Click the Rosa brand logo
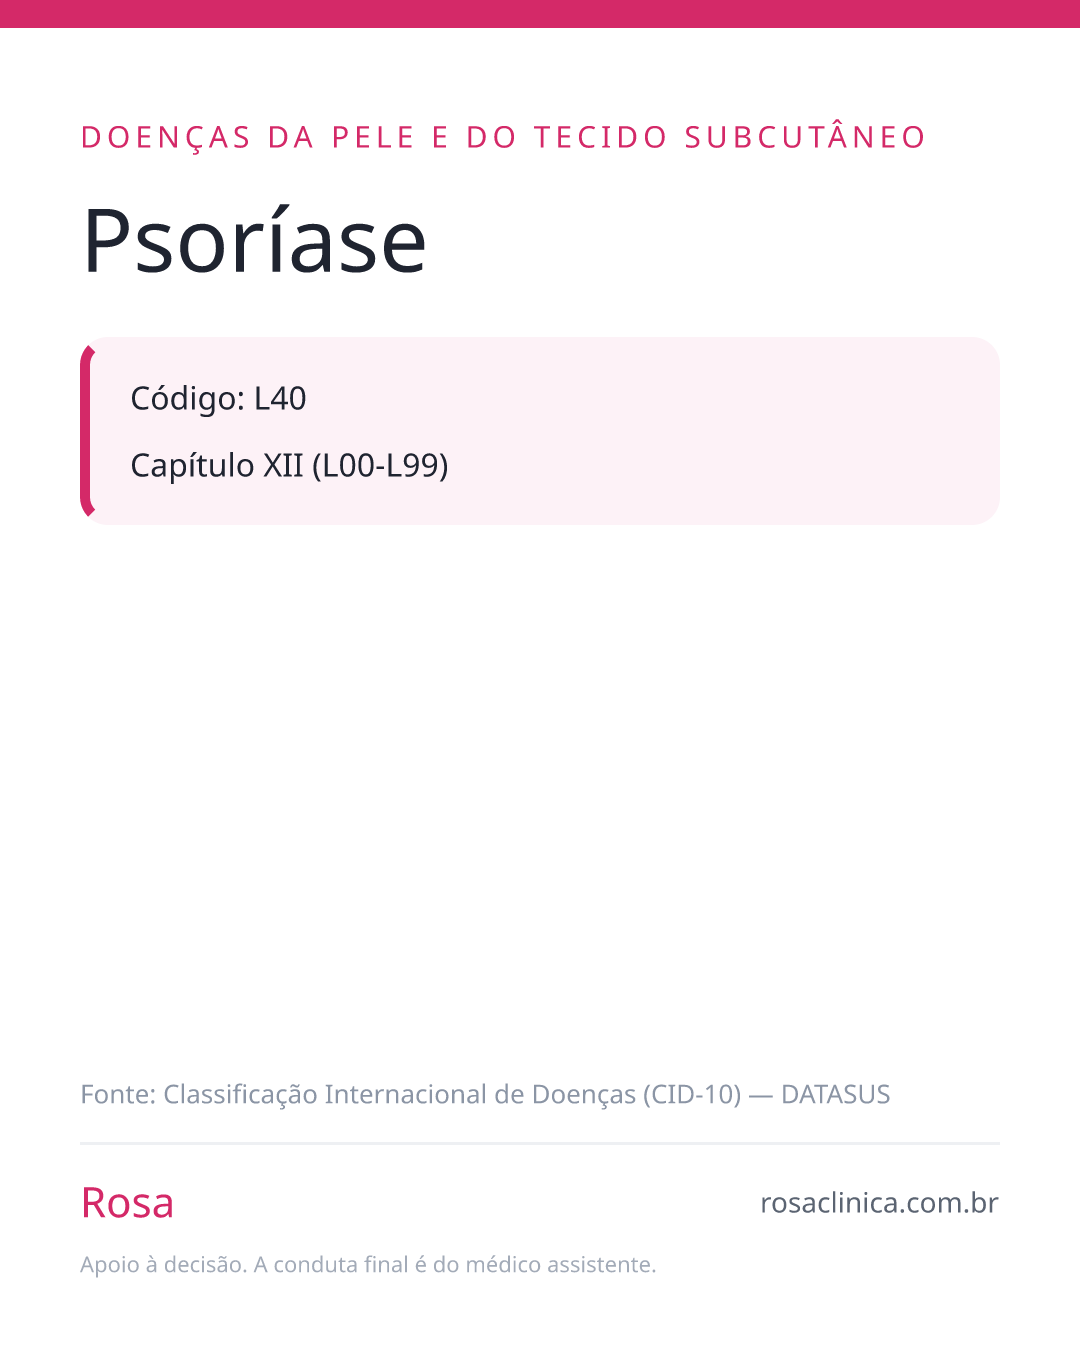The height and width of the screenshot is (1350, 1080). [127, 1203]
